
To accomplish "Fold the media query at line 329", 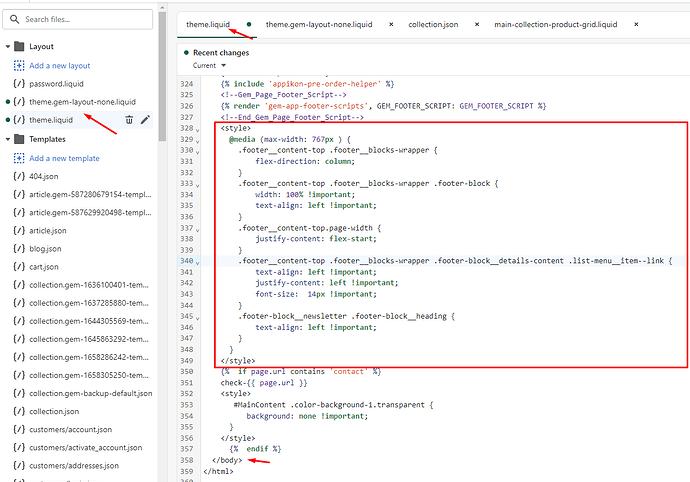I will (x=198, y=140).
